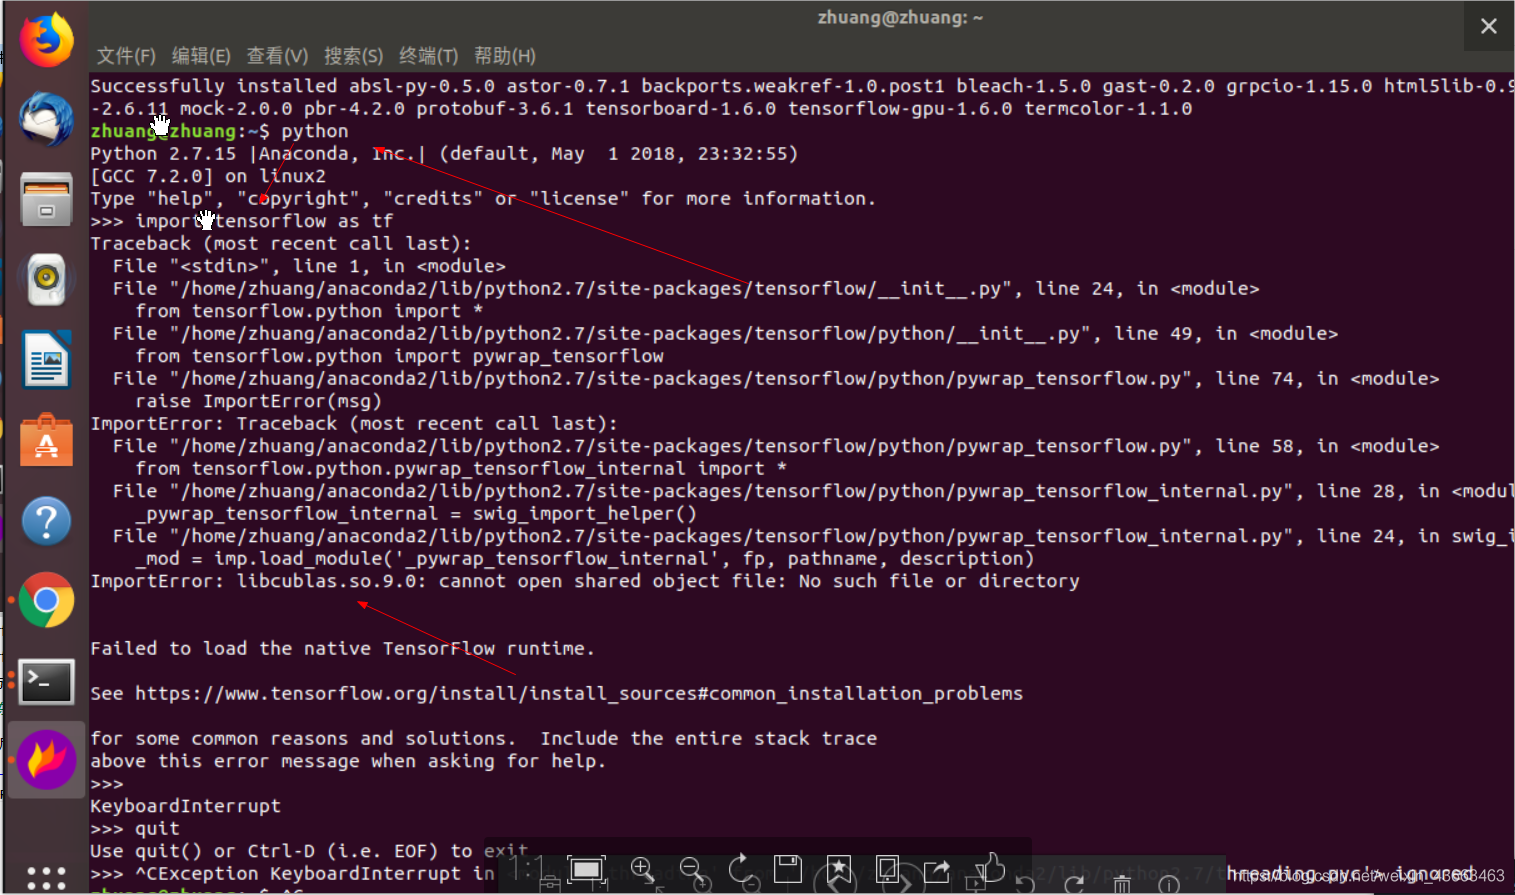This screenshot has width=1515, height=895.
Task: Launch Google Chrome from the dock
Action: tap(46, 600)
